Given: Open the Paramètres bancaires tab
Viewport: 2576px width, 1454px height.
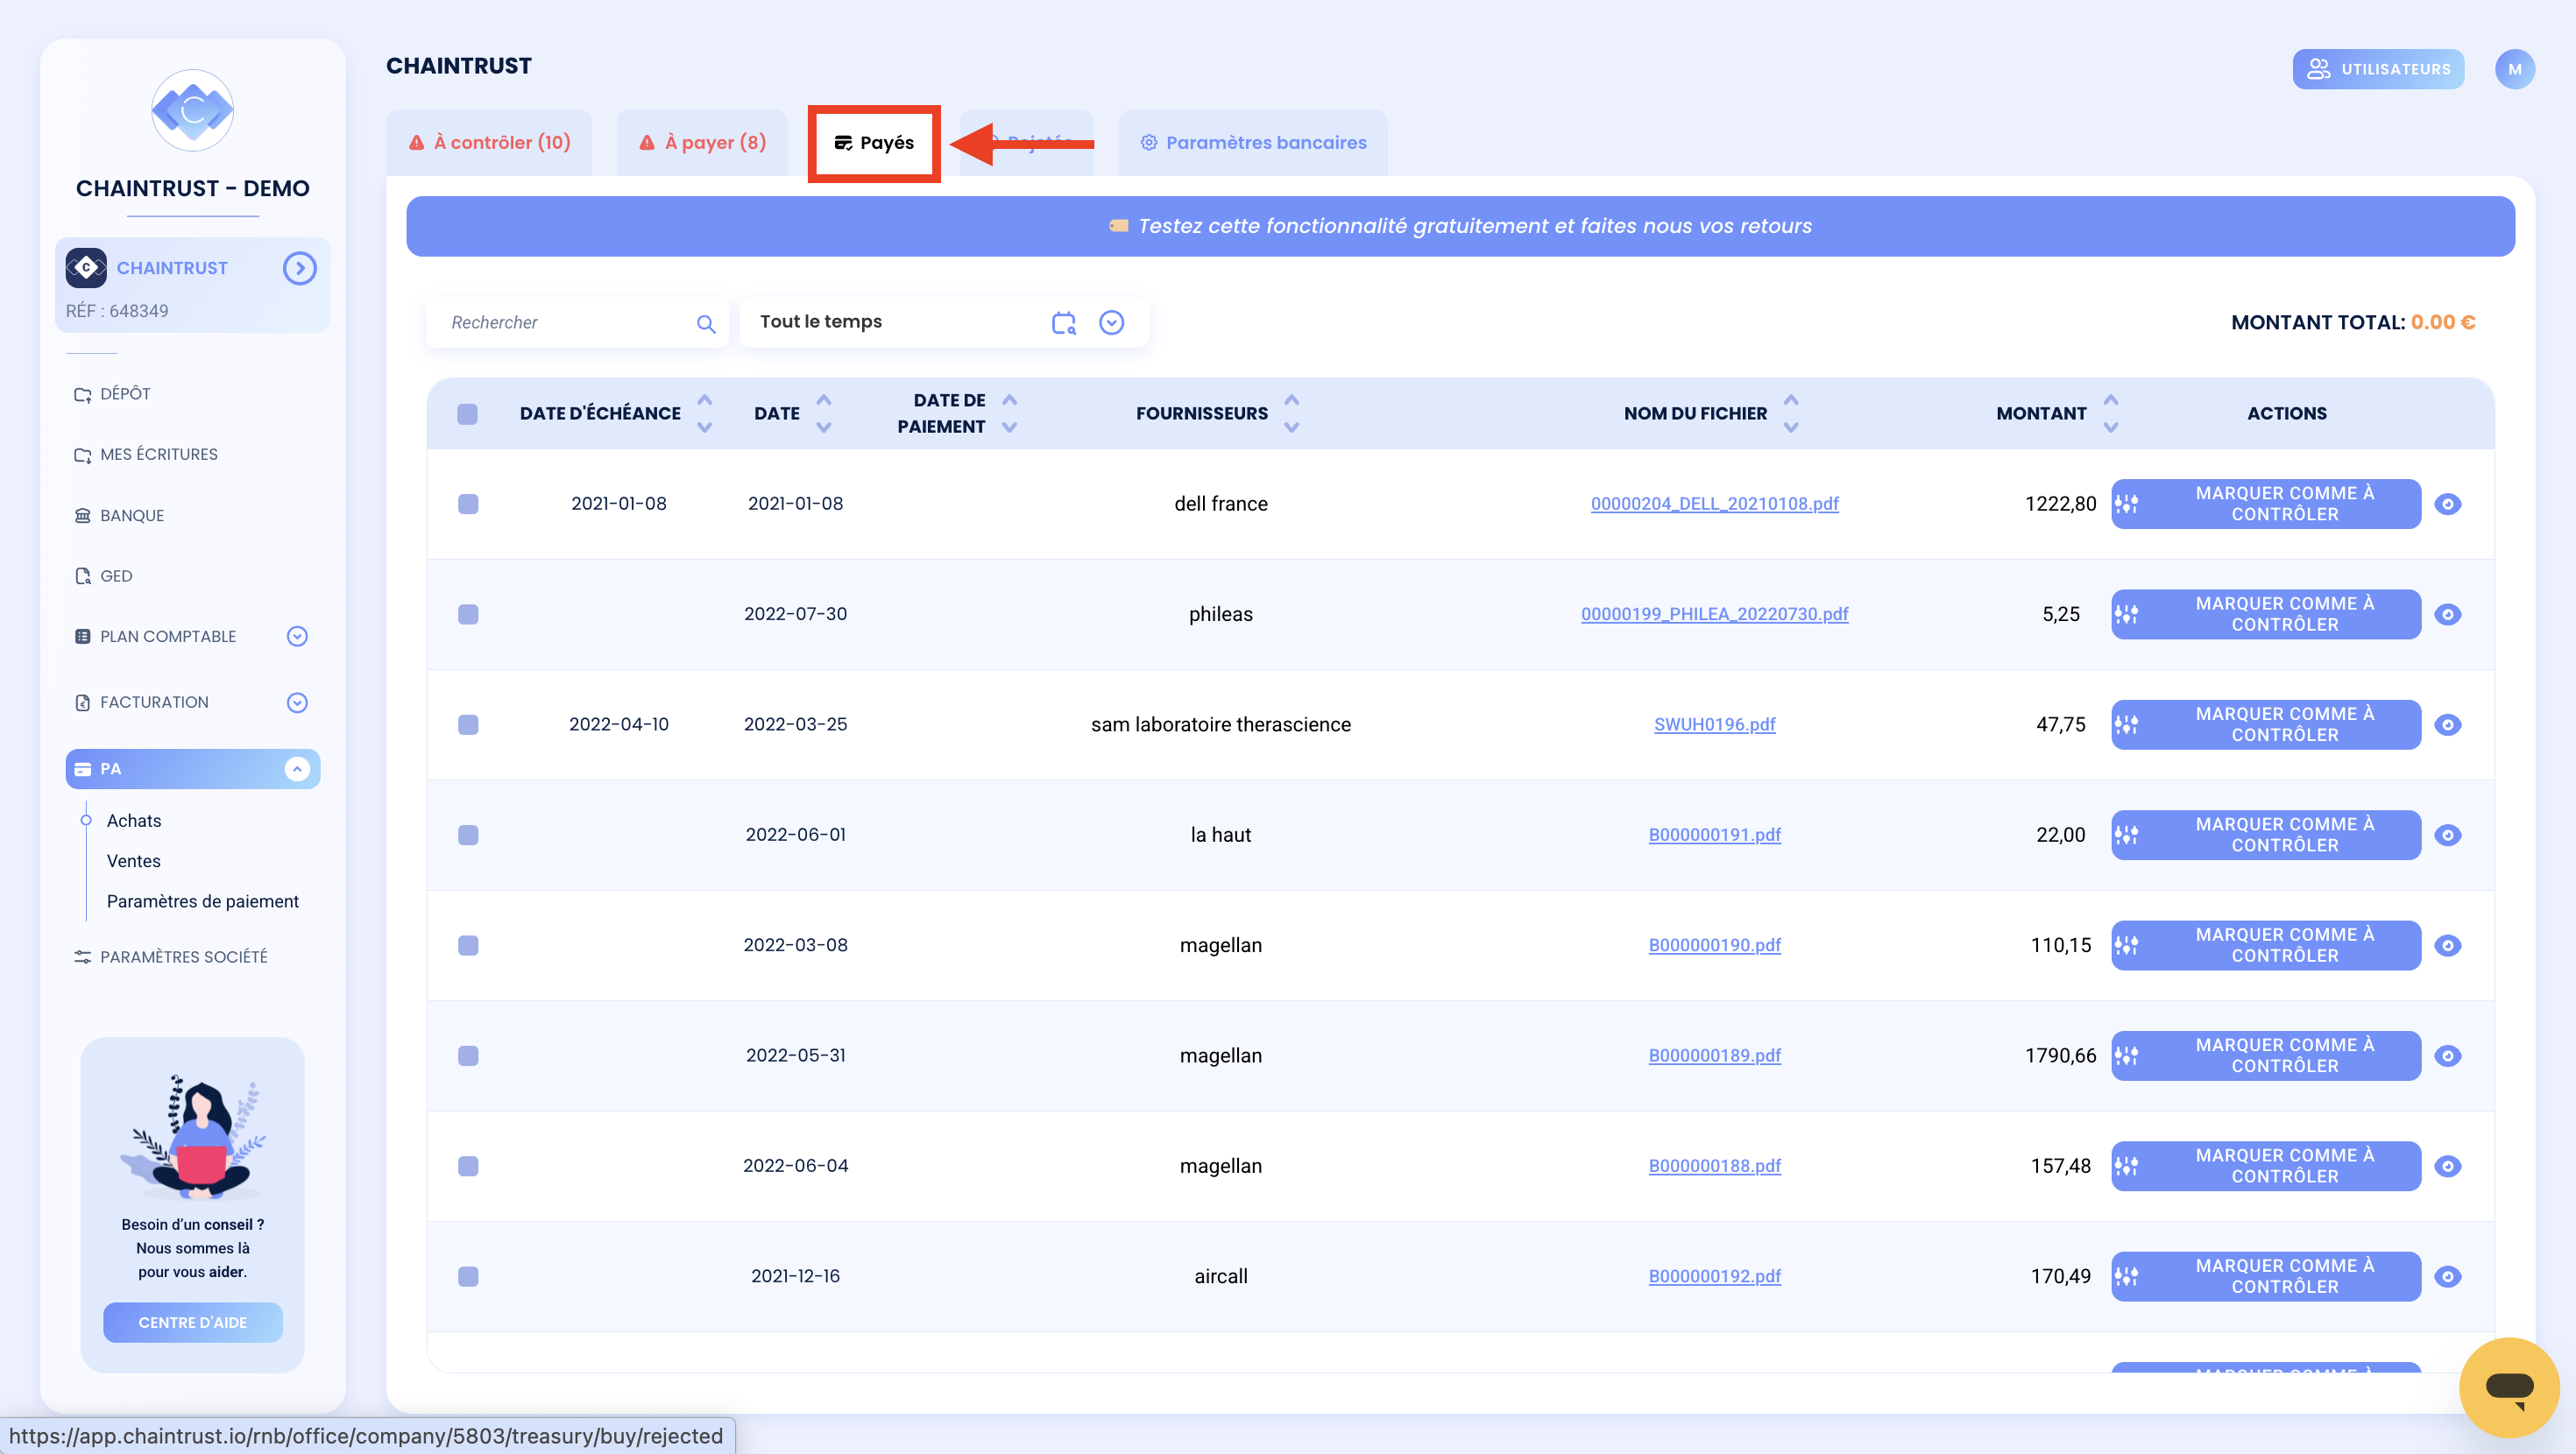Looking at the screenshot, I should tap(1253, 142).
